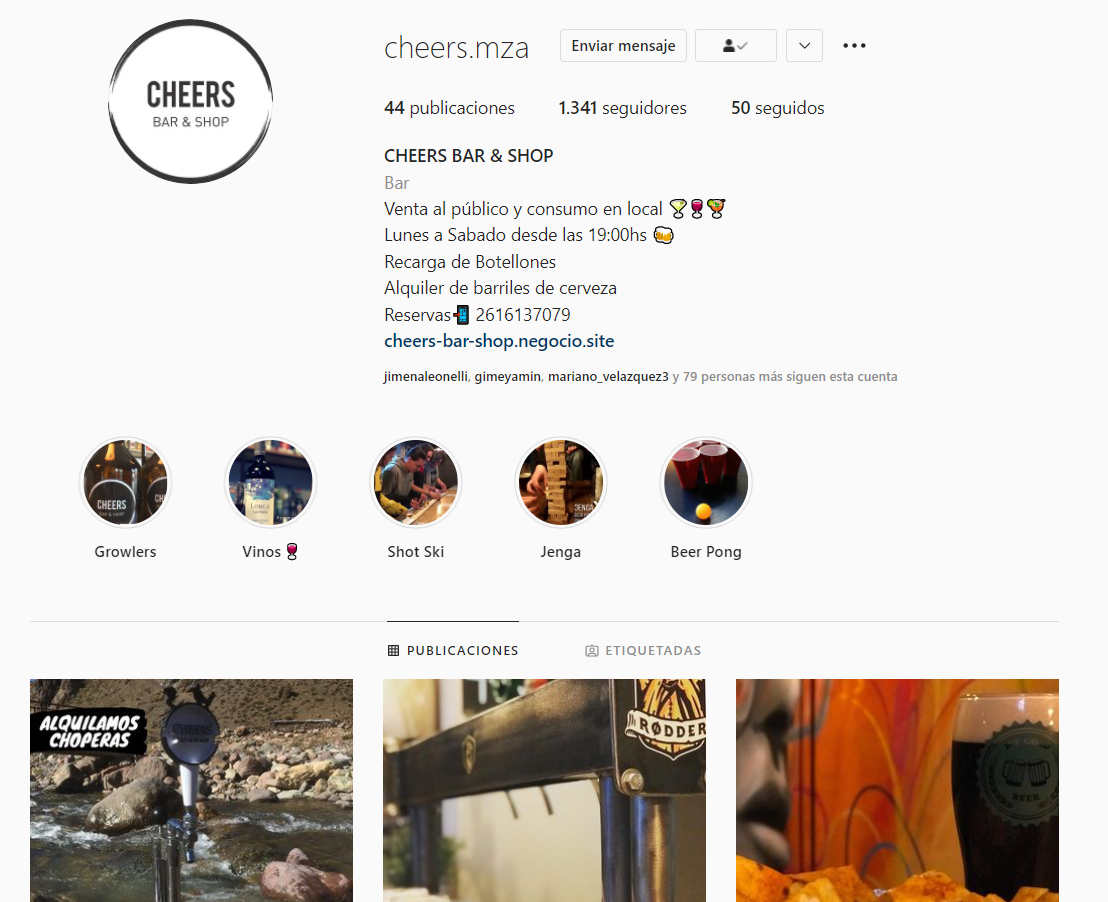Open the dark beer glass post
Screen dimensions: 1108x902
897,790
